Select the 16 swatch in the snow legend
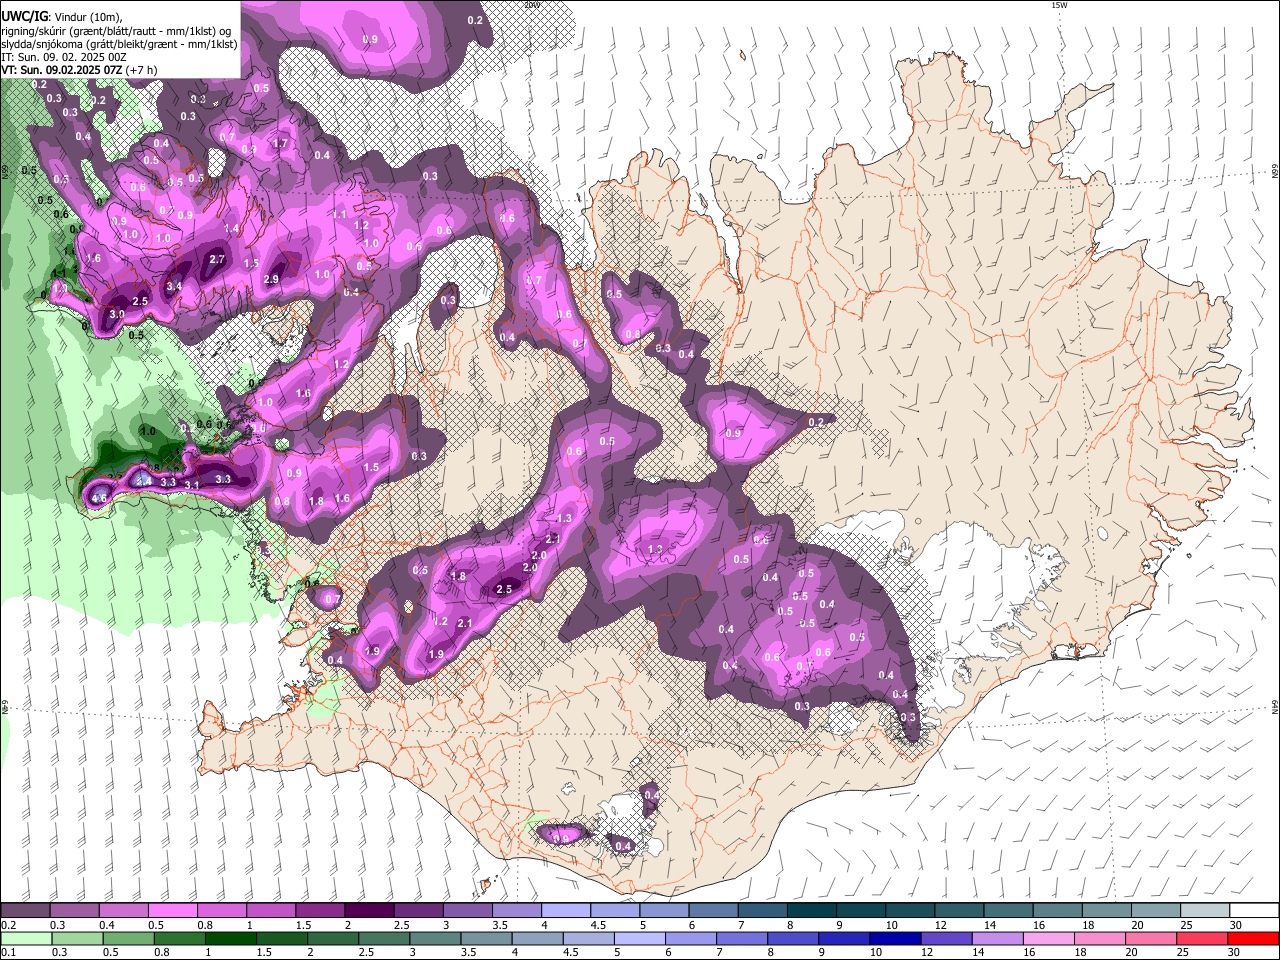This screenshot has width=1280, height=960. click(x=1057, y=911)
